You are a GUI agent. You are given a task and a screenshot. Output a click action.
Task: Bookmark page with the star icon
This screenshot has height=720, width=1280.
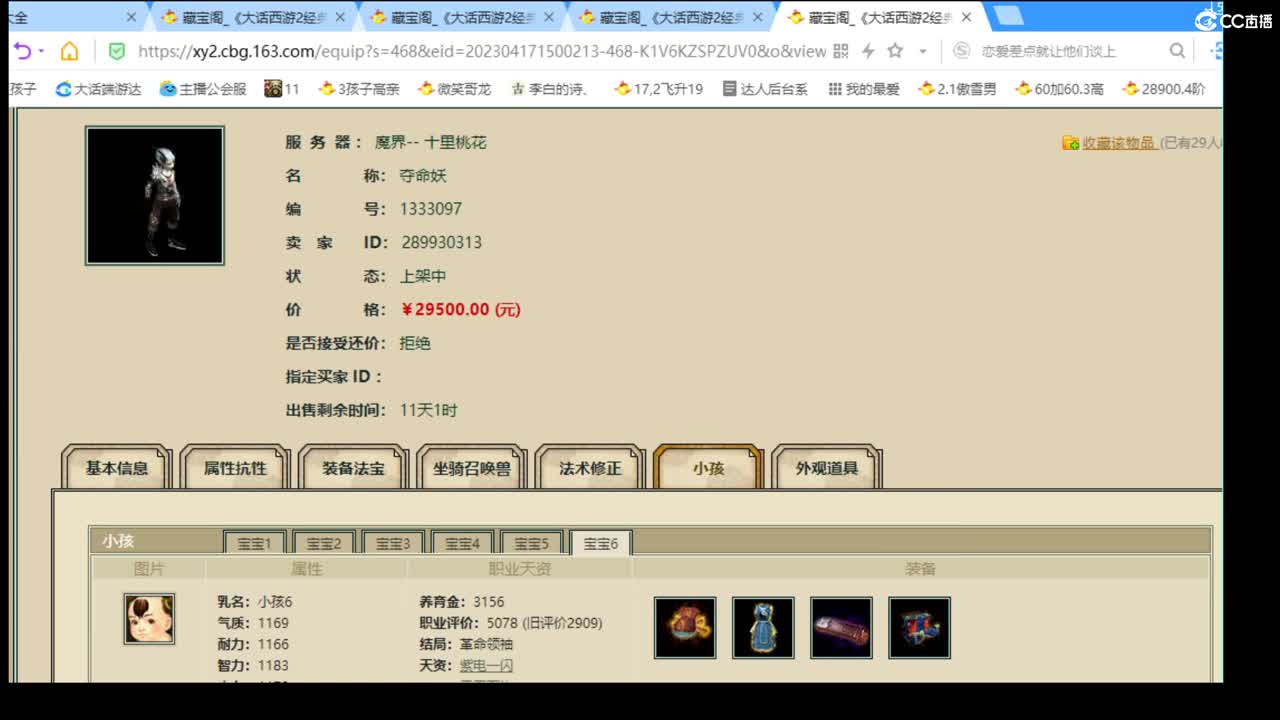pyautogui.click(x=895, y=51)
